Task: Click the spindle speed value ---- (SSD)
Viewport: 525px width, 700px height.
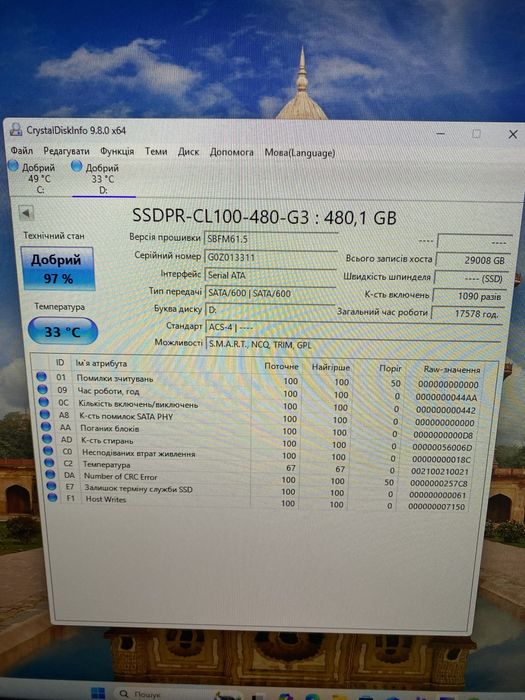Action: click(471, 279)
